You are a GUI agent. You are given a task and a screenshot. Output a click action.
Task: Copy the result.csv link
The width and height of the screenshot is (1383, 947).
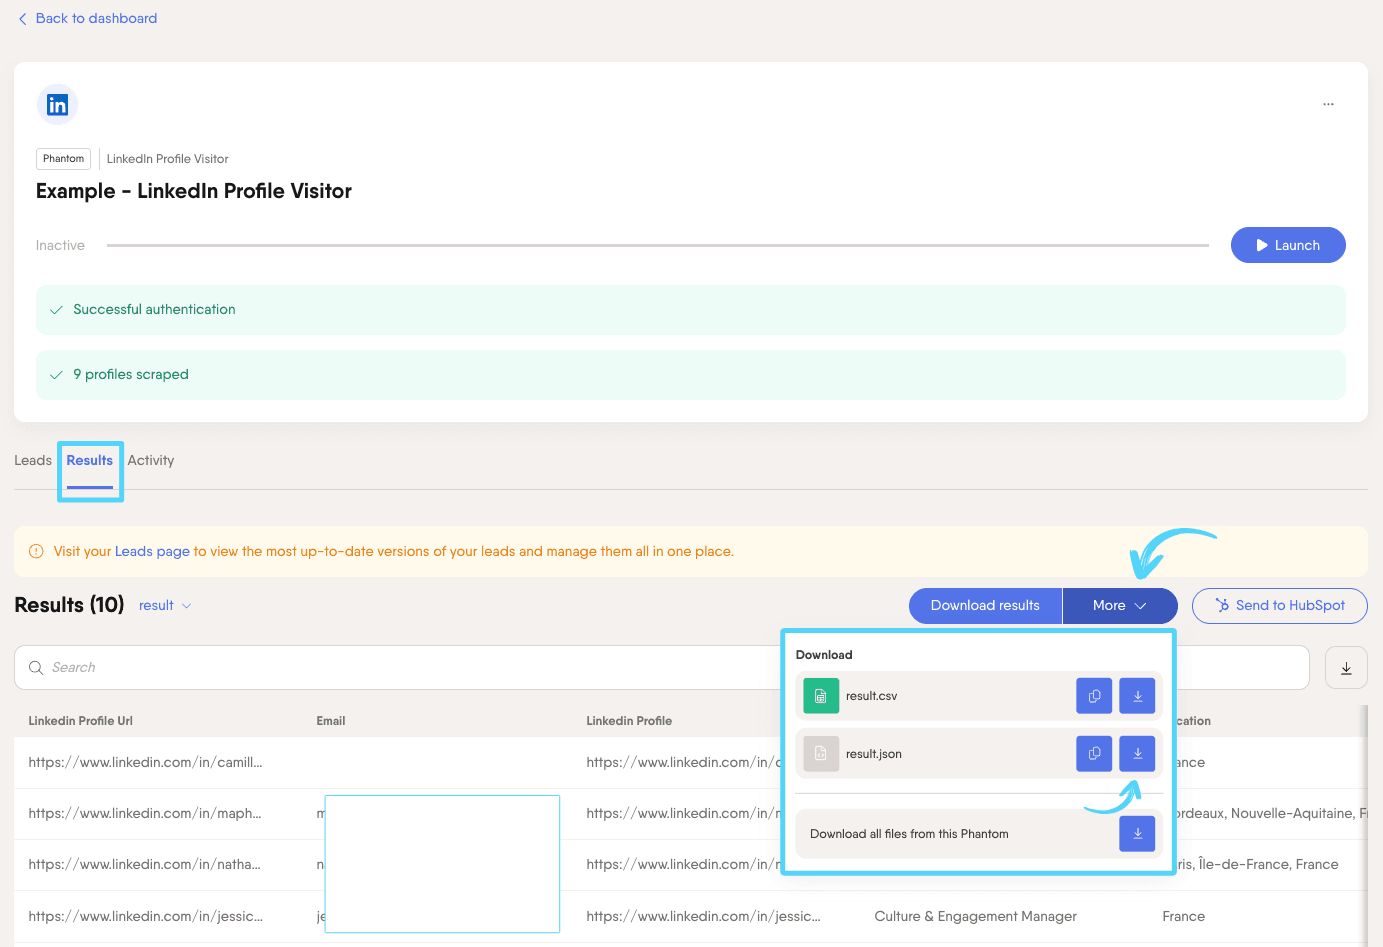click(1094, 696)
